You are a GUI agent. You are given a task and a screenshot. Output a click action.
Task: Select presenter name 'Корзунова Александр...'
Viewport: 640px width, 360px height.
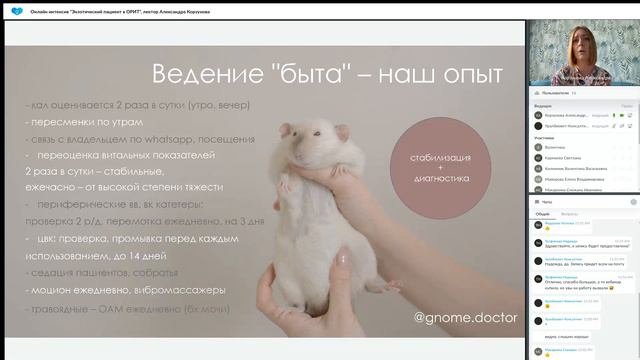click(x=567, y=116)
